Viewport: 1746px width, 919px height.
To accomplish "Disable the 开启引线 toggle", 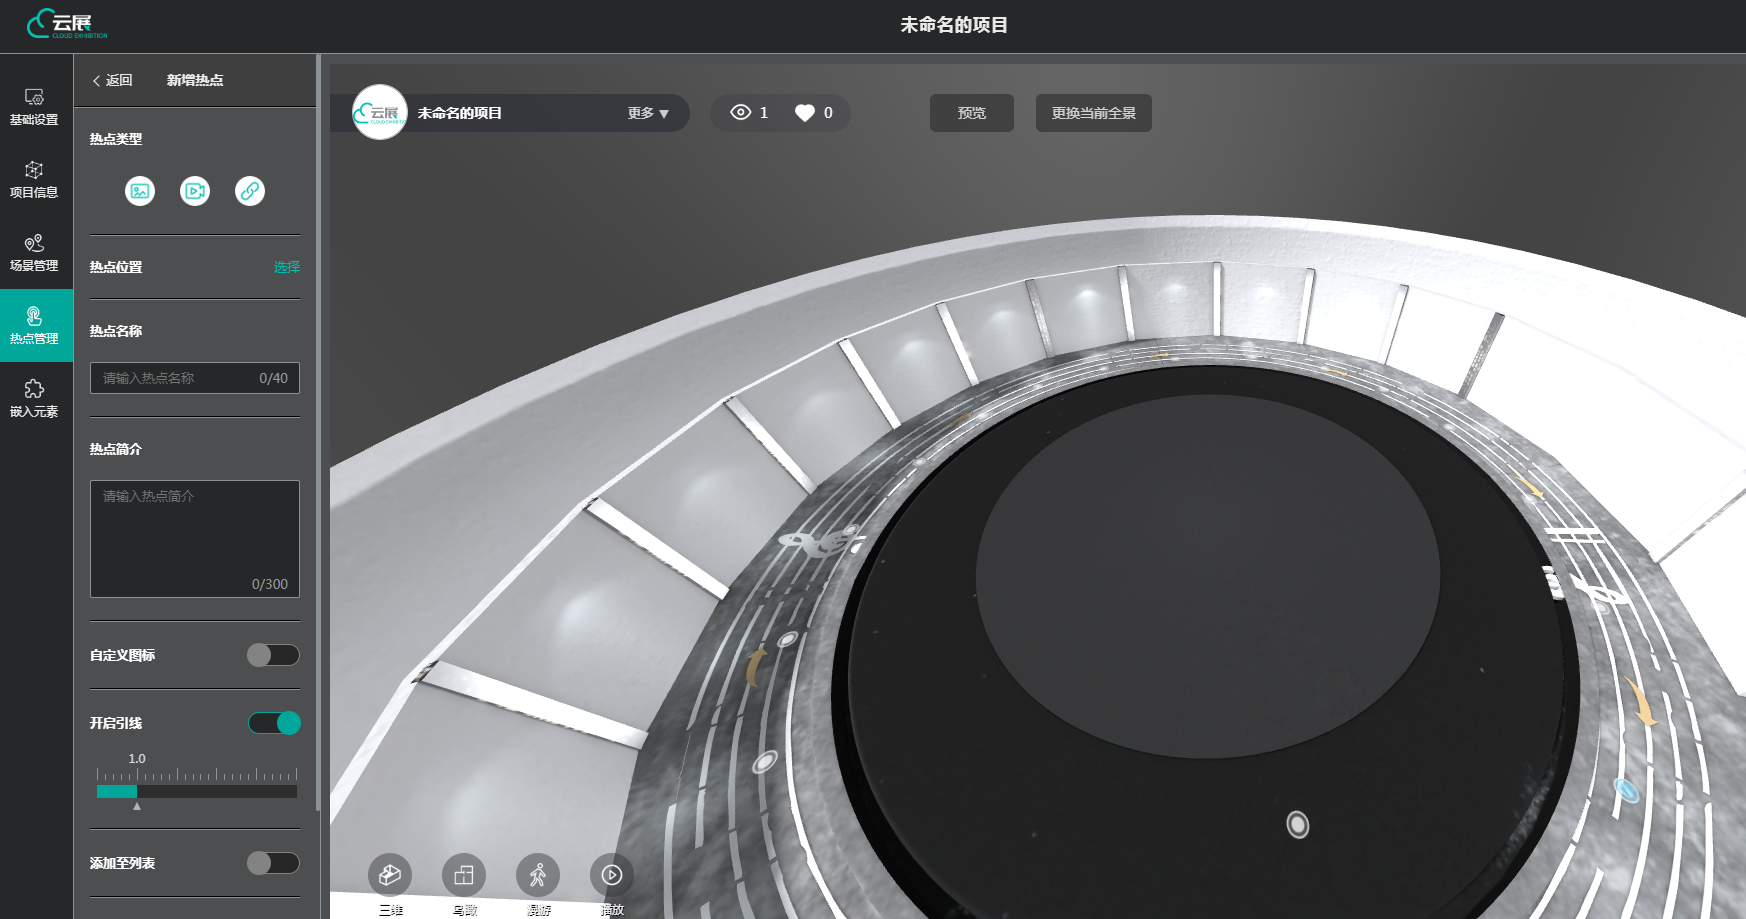I will click(274, 723).
